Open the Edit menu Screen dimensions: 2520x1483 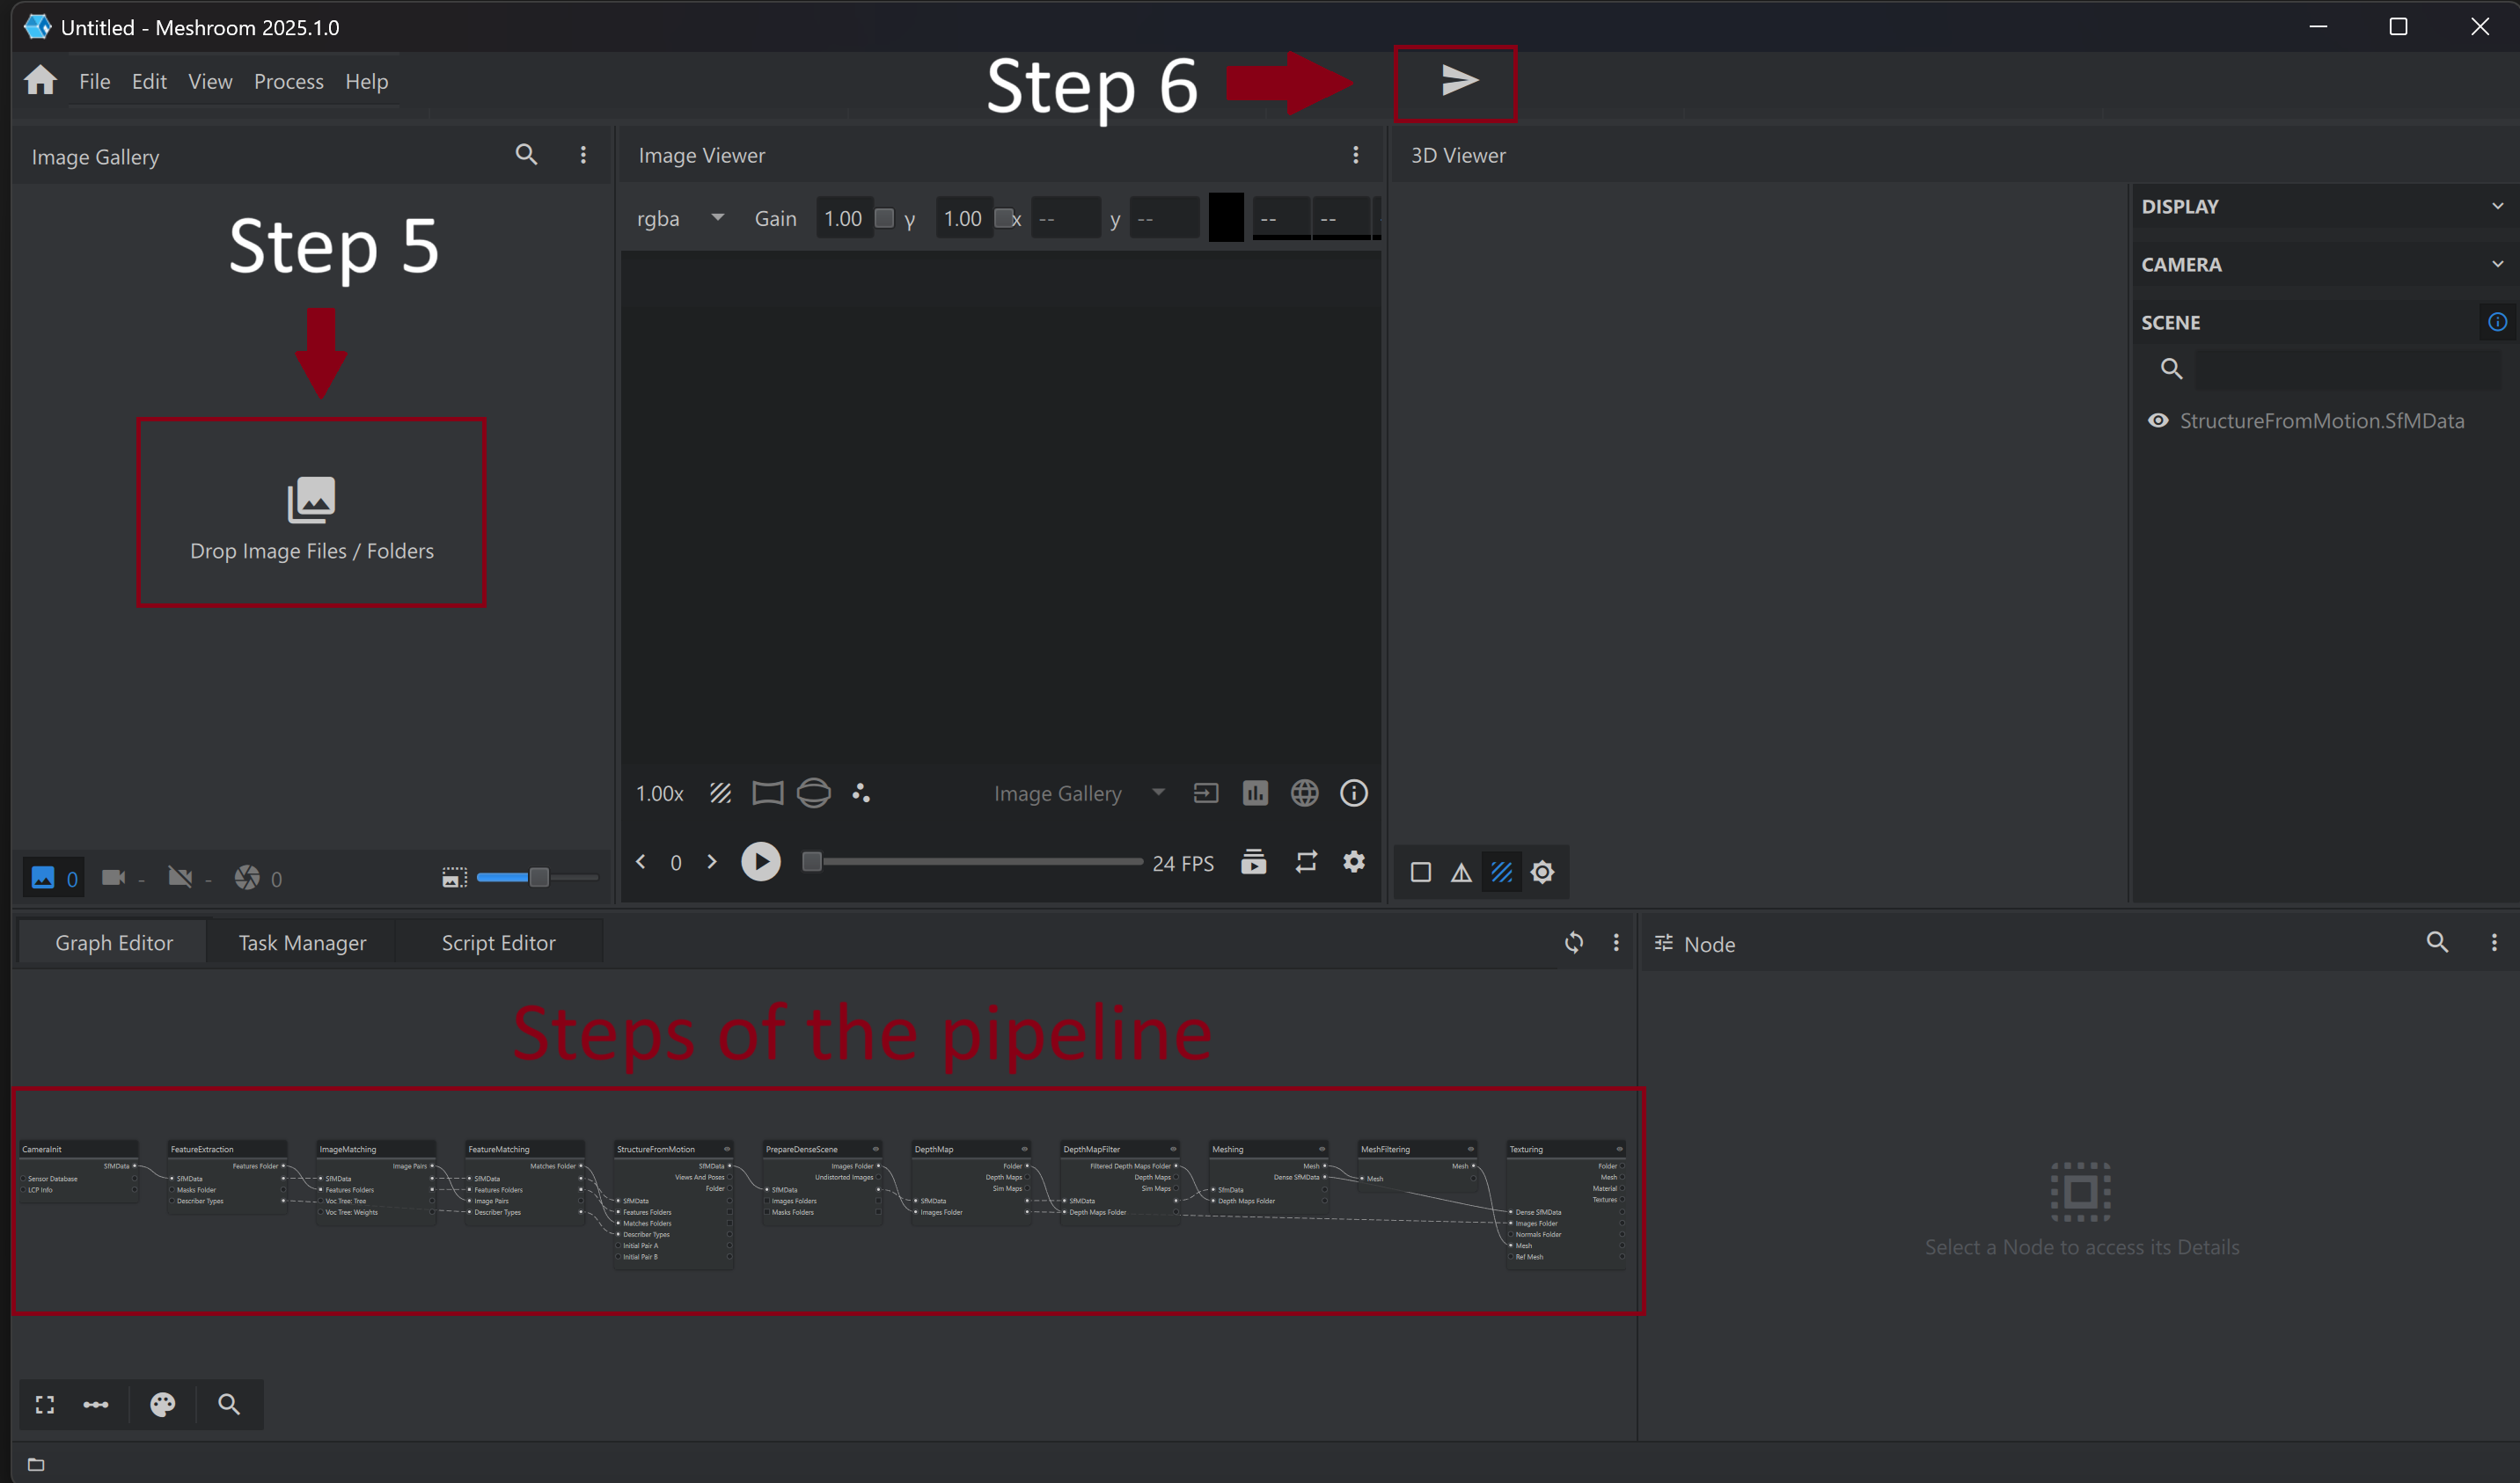click(149, 82)
